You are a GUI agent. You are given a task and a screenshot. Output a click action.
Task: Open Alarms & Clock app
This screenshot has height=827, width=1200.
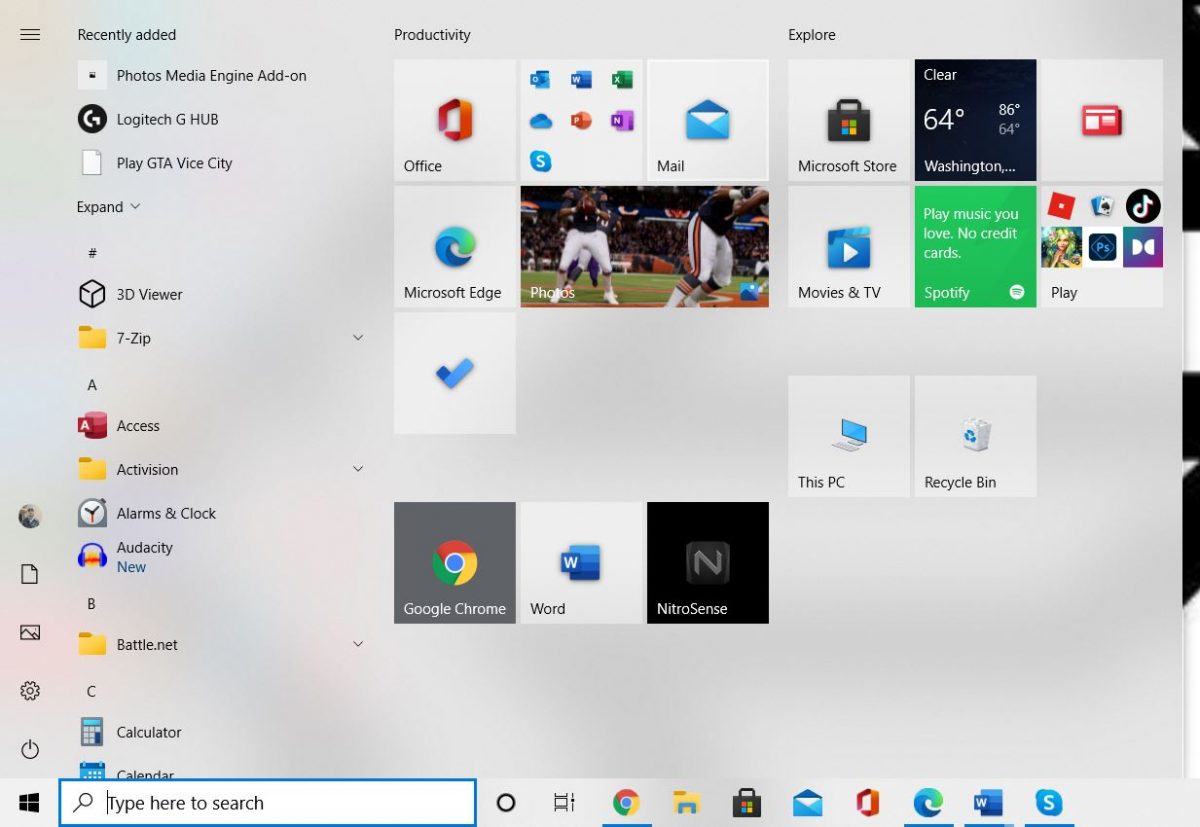(221, 513)
